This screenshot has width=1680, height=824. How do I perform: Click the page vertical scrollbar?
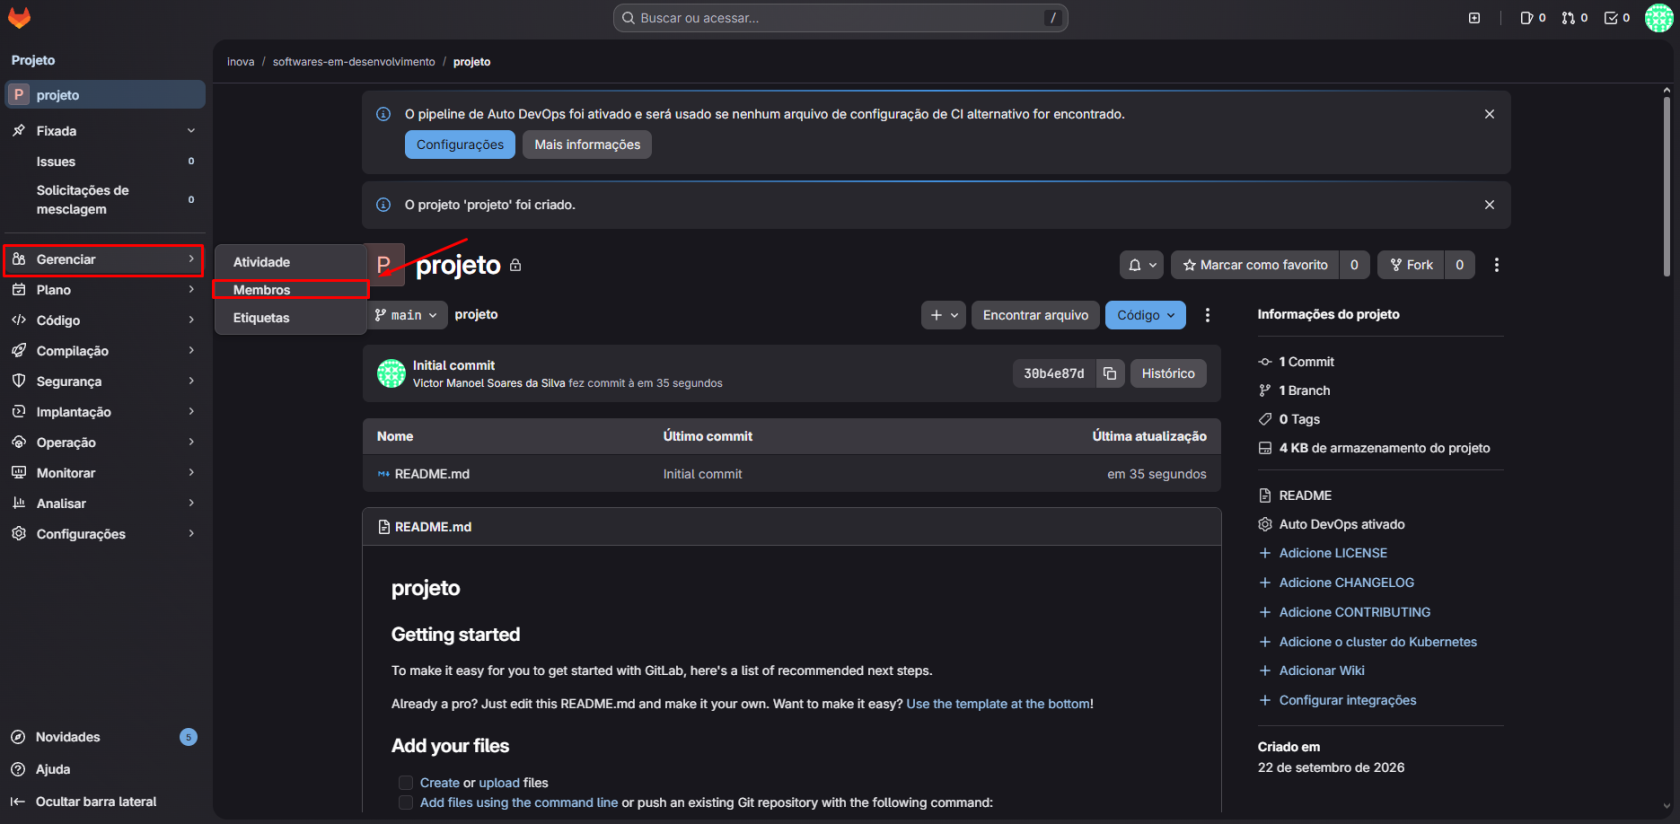[1666, 185]
